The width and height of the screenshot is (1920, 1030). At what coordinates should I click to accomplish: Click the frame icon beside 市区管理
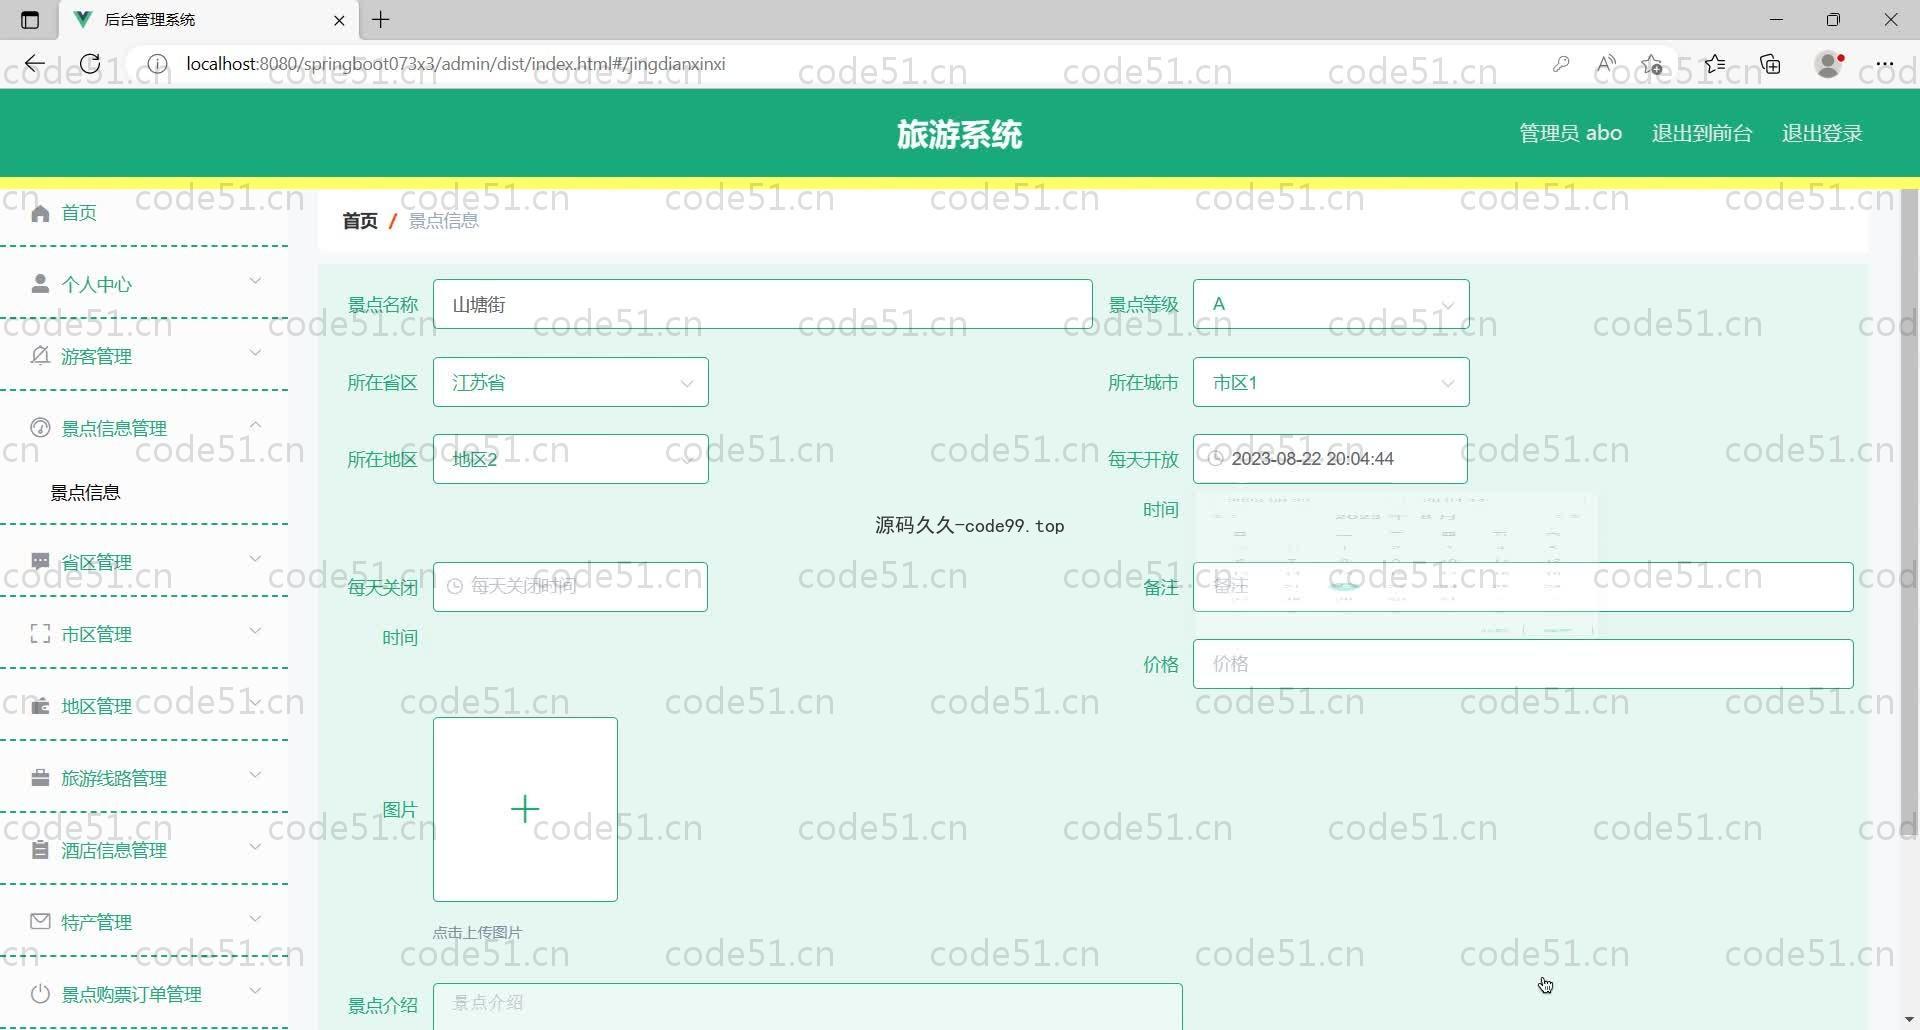click(x=40, y=634)
